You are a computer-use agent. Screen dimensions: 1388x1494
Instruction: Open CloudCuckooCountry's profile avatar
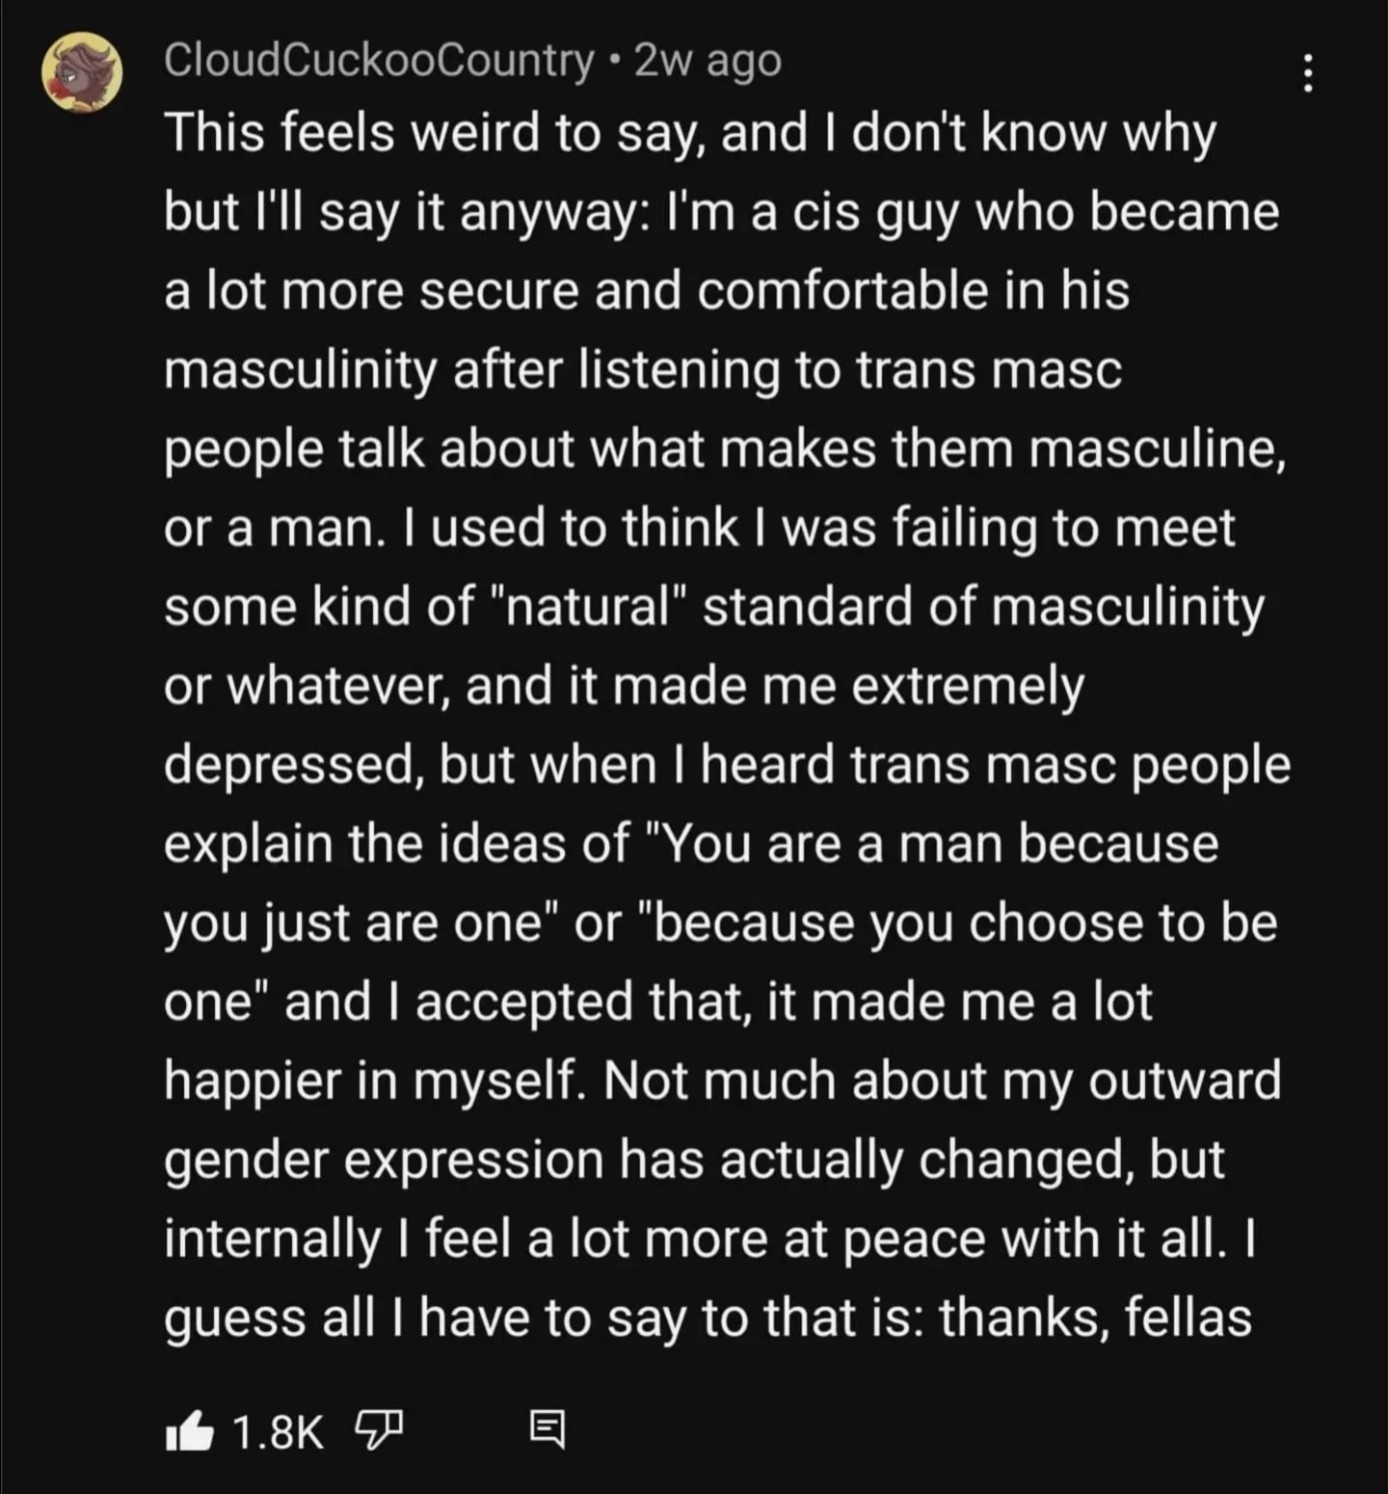tap(82, 72)
